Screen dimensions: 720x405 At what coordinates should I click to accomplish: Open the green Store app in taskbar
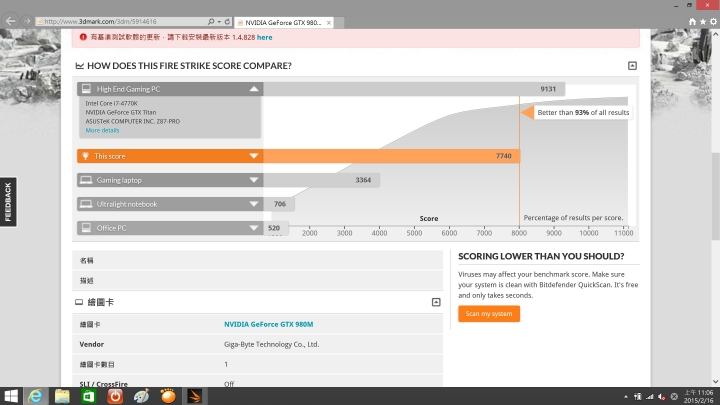89,396
